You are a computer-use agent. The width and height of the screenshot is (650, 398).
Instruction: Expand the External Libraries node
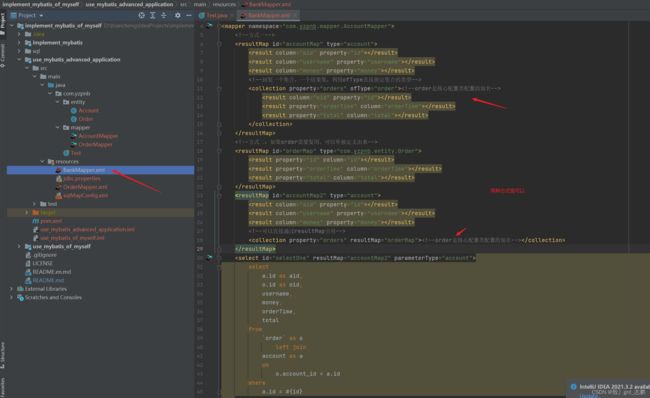[12, 289]
